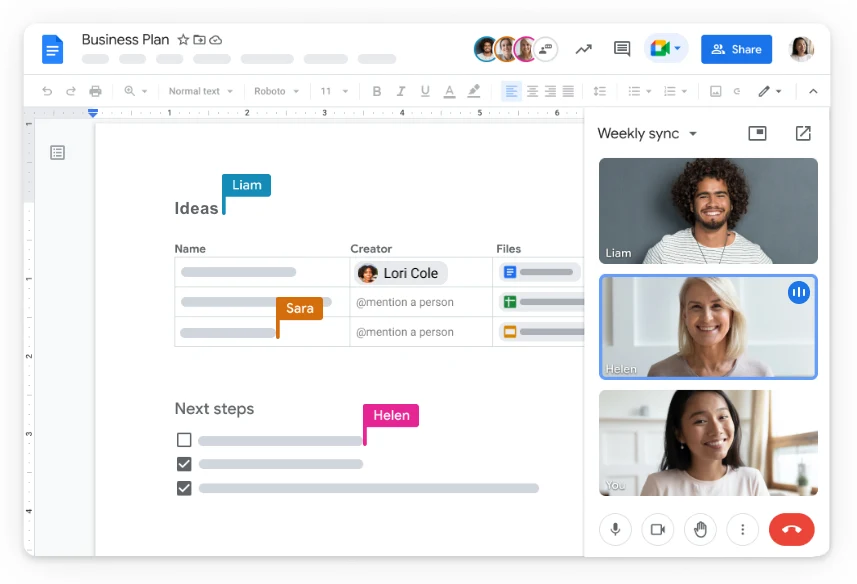The image size is (857, 584).
Task: Switch to picture-in-picture view
Action: point(757,133)
